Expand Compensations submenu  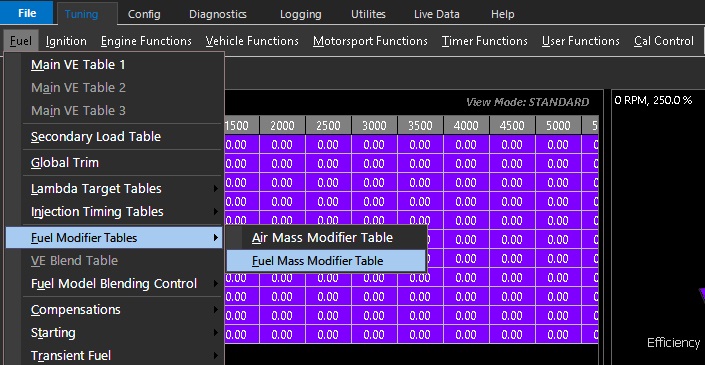pos(115,310)
